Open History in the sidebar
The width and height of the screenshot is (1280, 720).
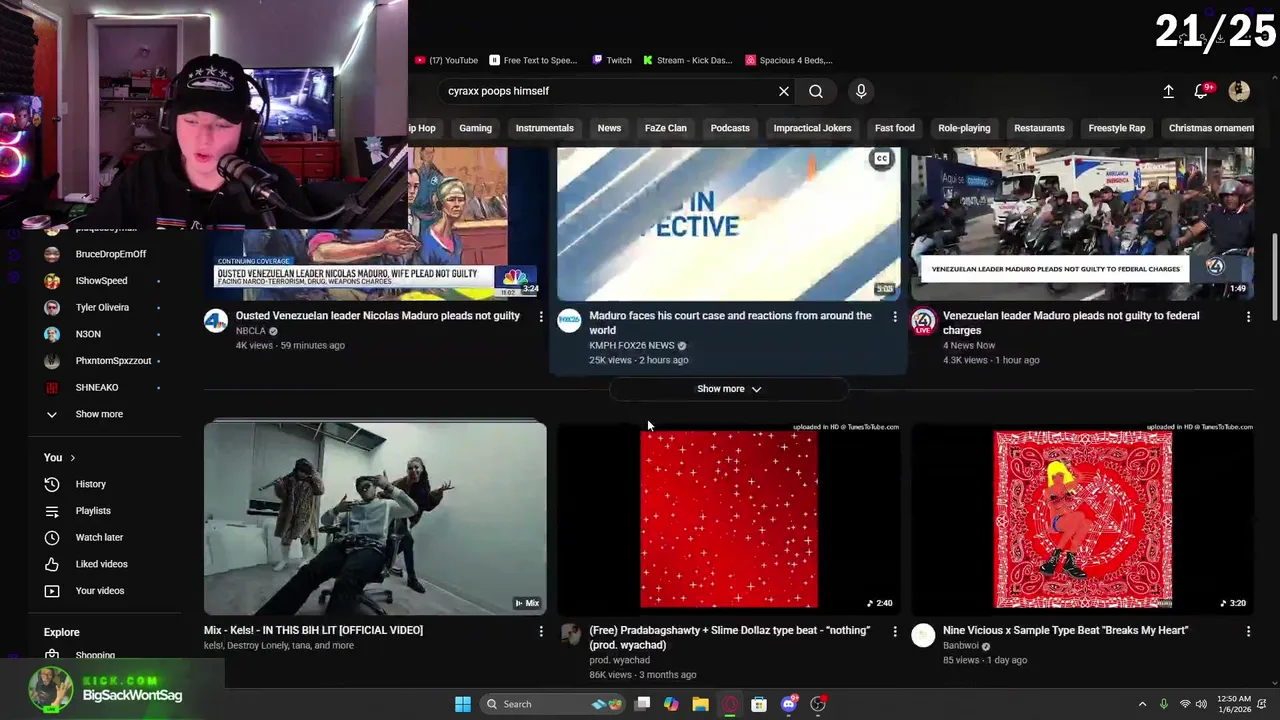click(x=90, y=484)
